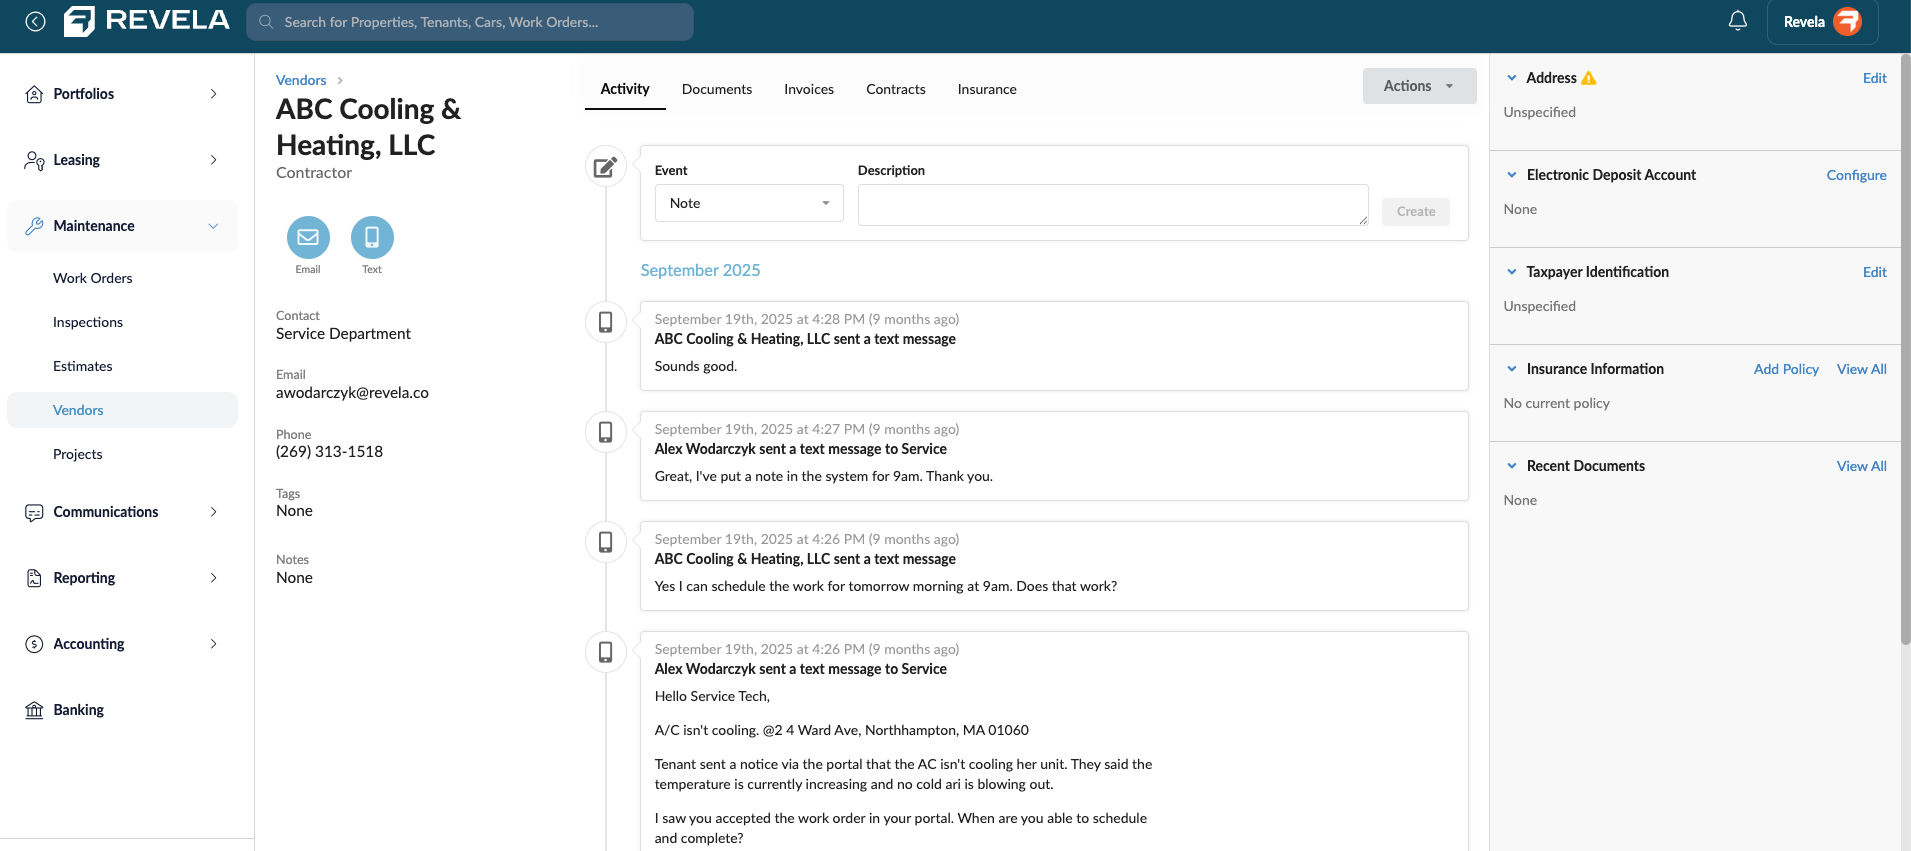Click Add Policy link
The image size is (1911, 851).
click(1786, 369)
